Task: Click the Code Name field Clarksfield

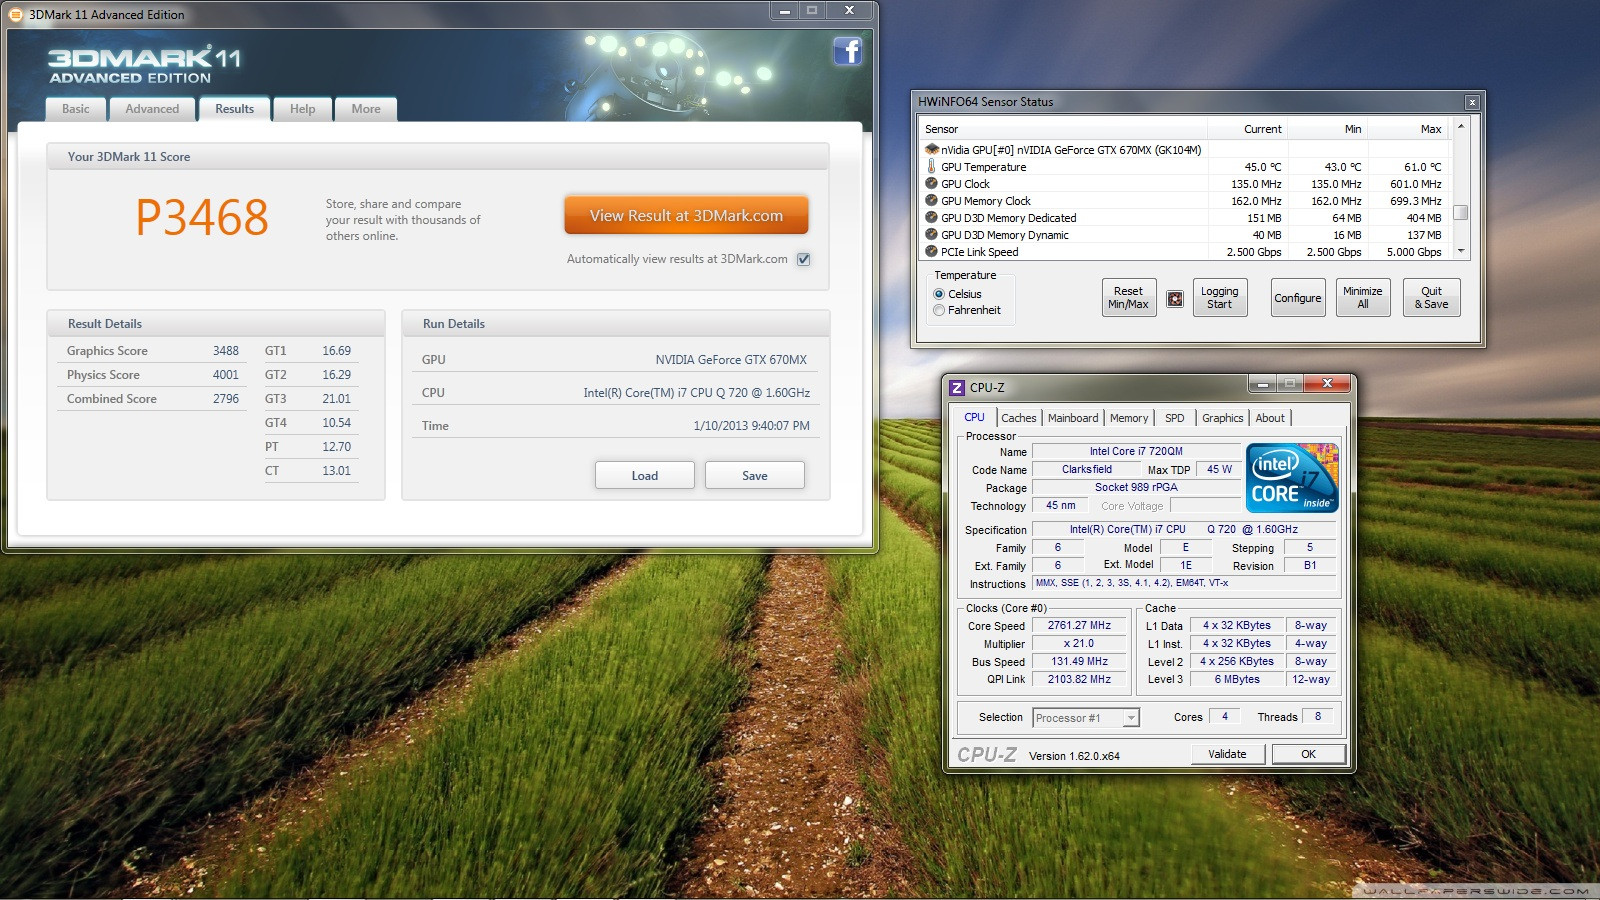Action: point(1087,469)
